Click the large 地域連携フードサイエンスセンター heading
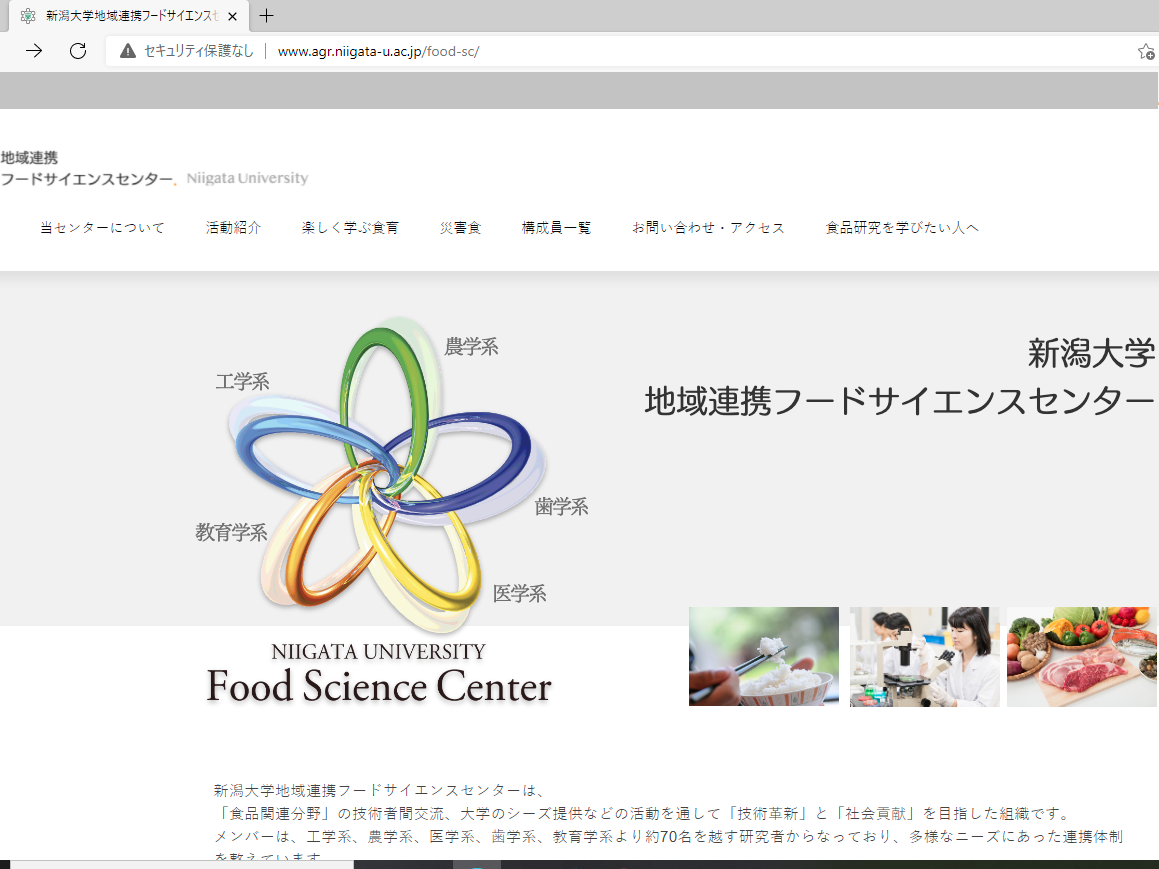1159x869 pixels. click(x=899, y=401)
